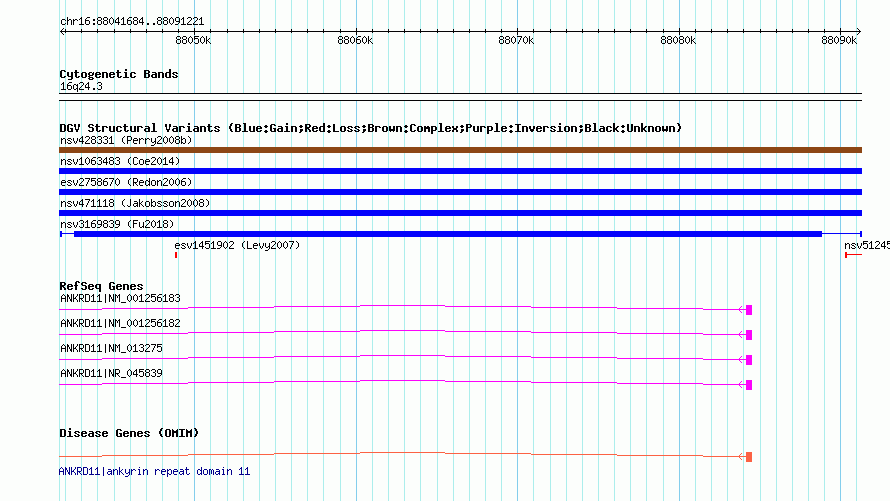Click the magenta exon box of NM_001256182
This screenshot has width=890, height=501.
pos(749,335)
